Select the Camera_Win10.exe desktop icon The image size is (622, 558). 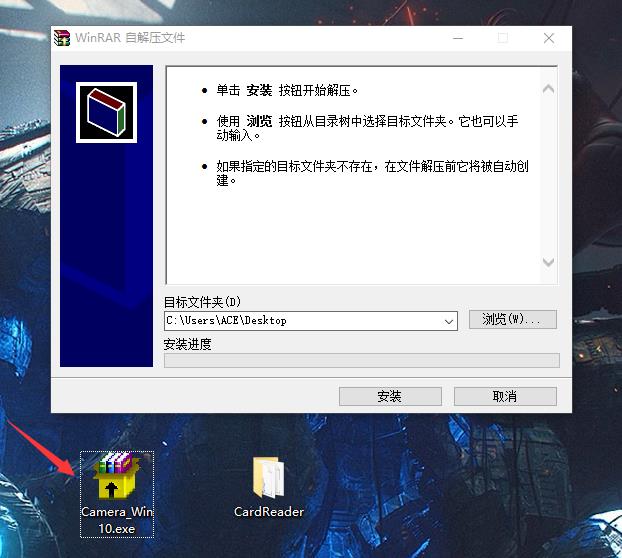pyautogui.click(x=117, y=477)
